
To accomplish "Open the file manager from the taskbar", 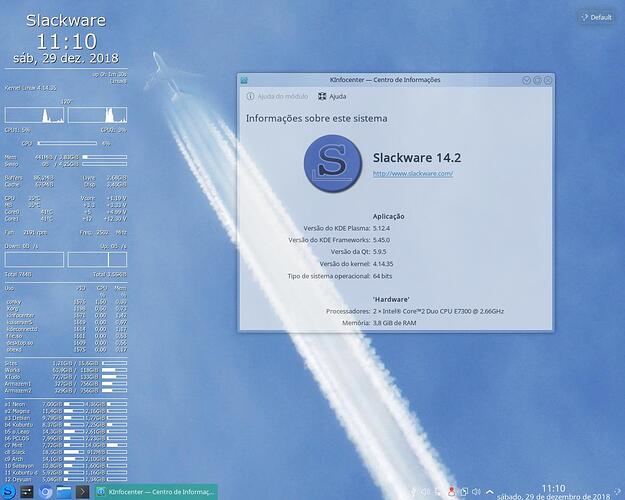I will [x=64, y=492].
